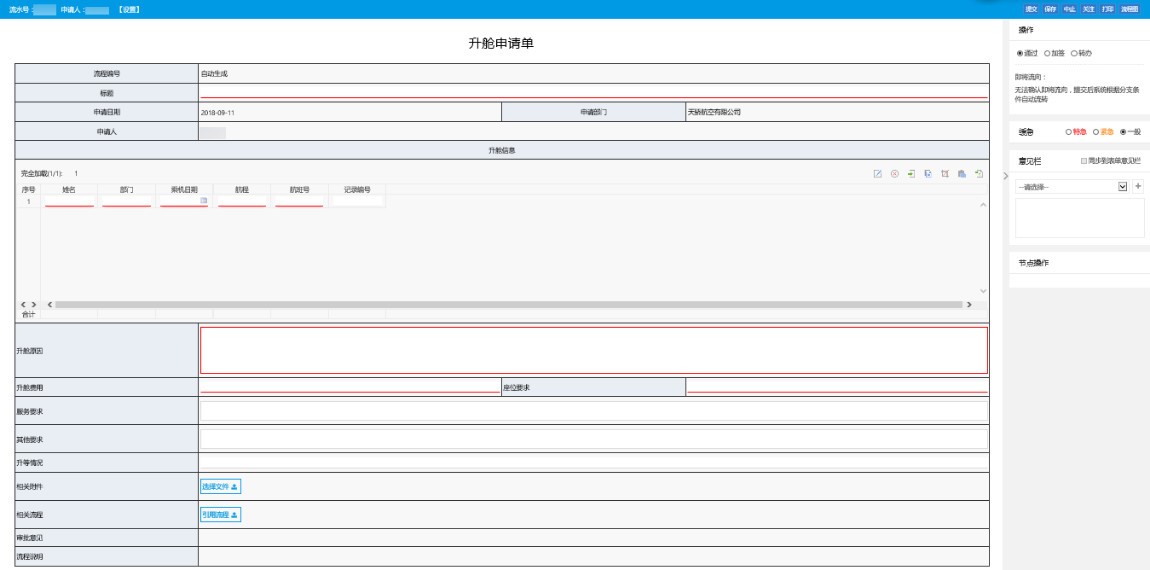The height and width of the screenshot is (570, 1150).
Task: Collapse the right panel with the chevron
Action: (1006, 176)
